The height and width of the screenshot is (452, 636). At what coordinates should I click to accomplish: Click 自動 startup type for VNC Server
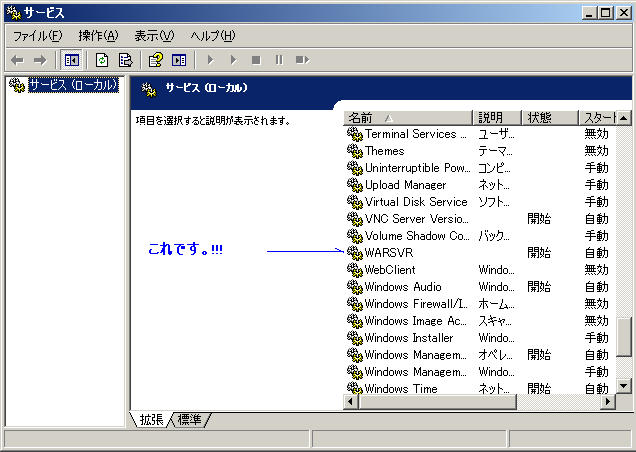point(597,219)
